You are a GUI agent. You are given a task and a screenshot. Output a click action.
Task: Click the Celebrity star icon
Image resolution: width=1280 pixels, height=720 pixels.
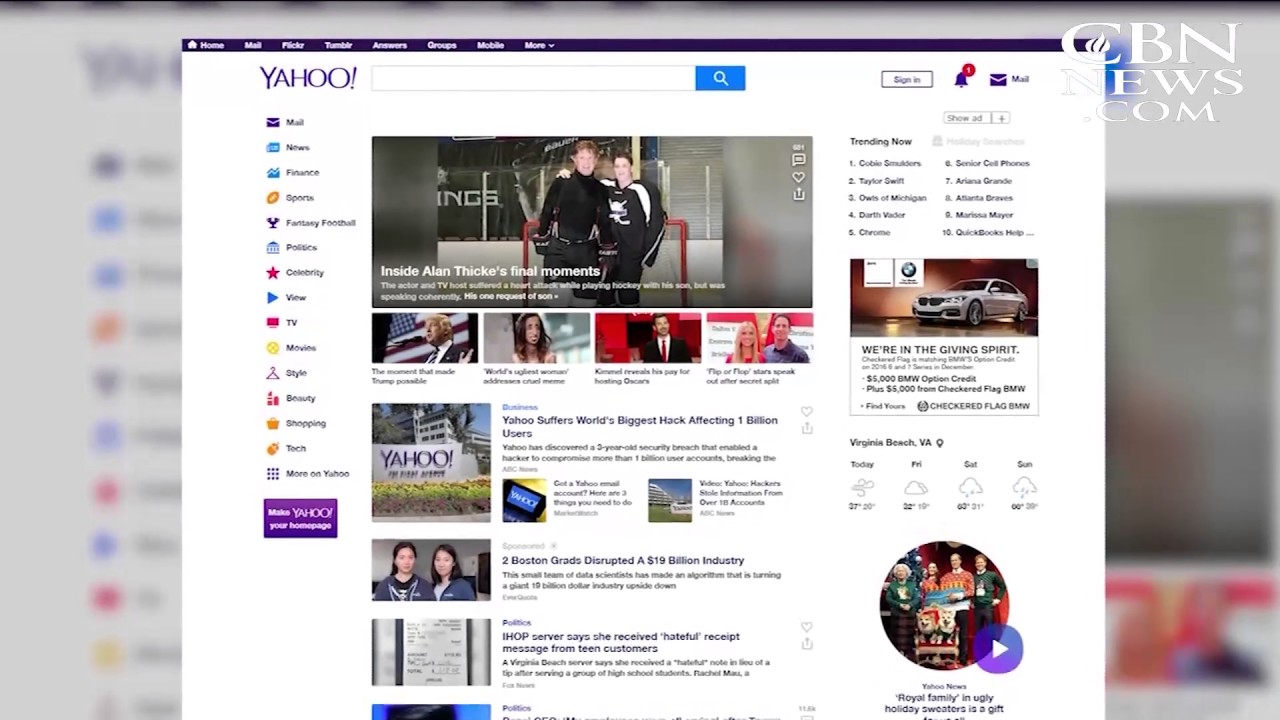click(273, 272)
